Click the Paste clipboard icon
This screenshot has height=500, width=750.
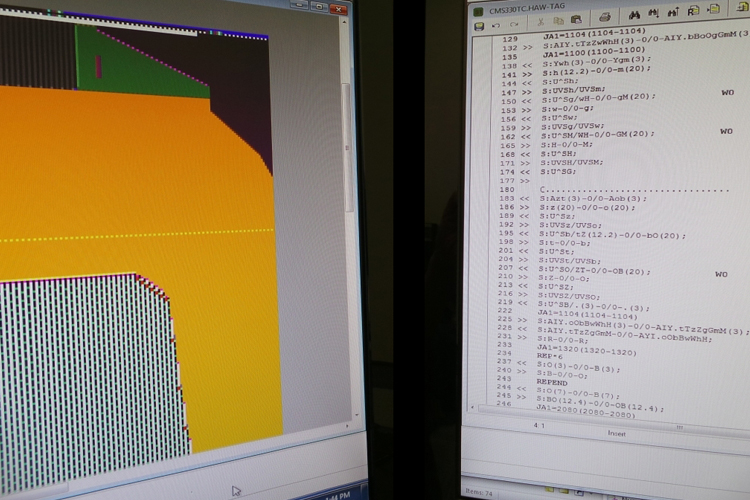577,18
